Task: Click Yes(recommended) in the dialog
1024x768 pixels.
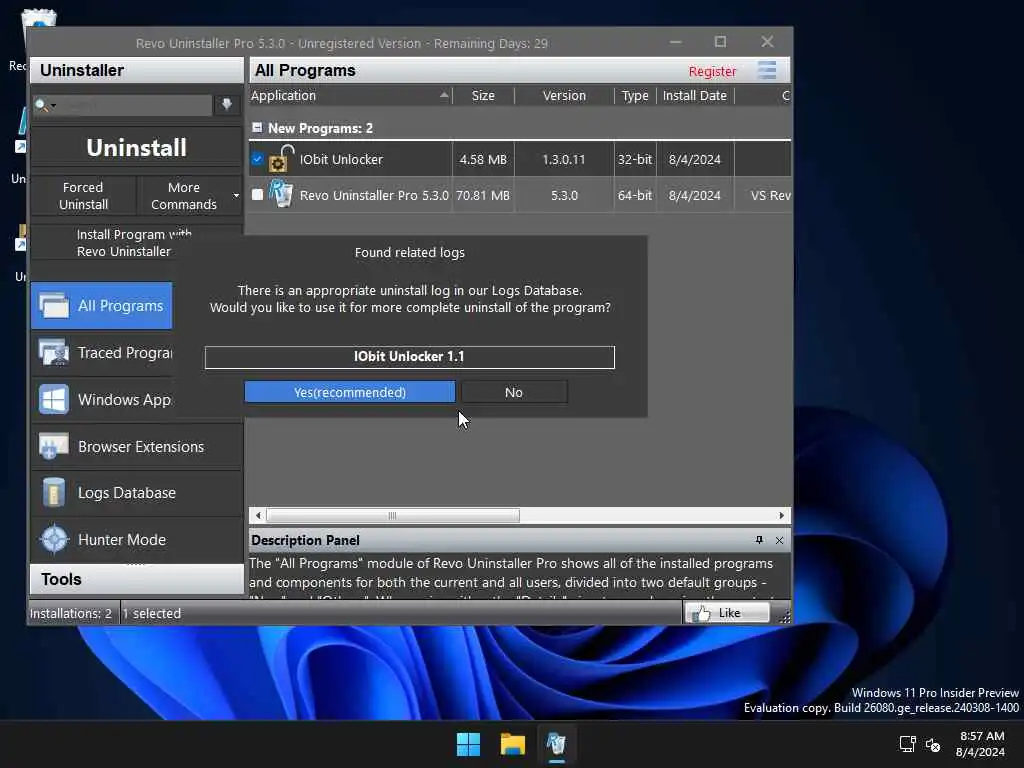Action: (350, 392)
